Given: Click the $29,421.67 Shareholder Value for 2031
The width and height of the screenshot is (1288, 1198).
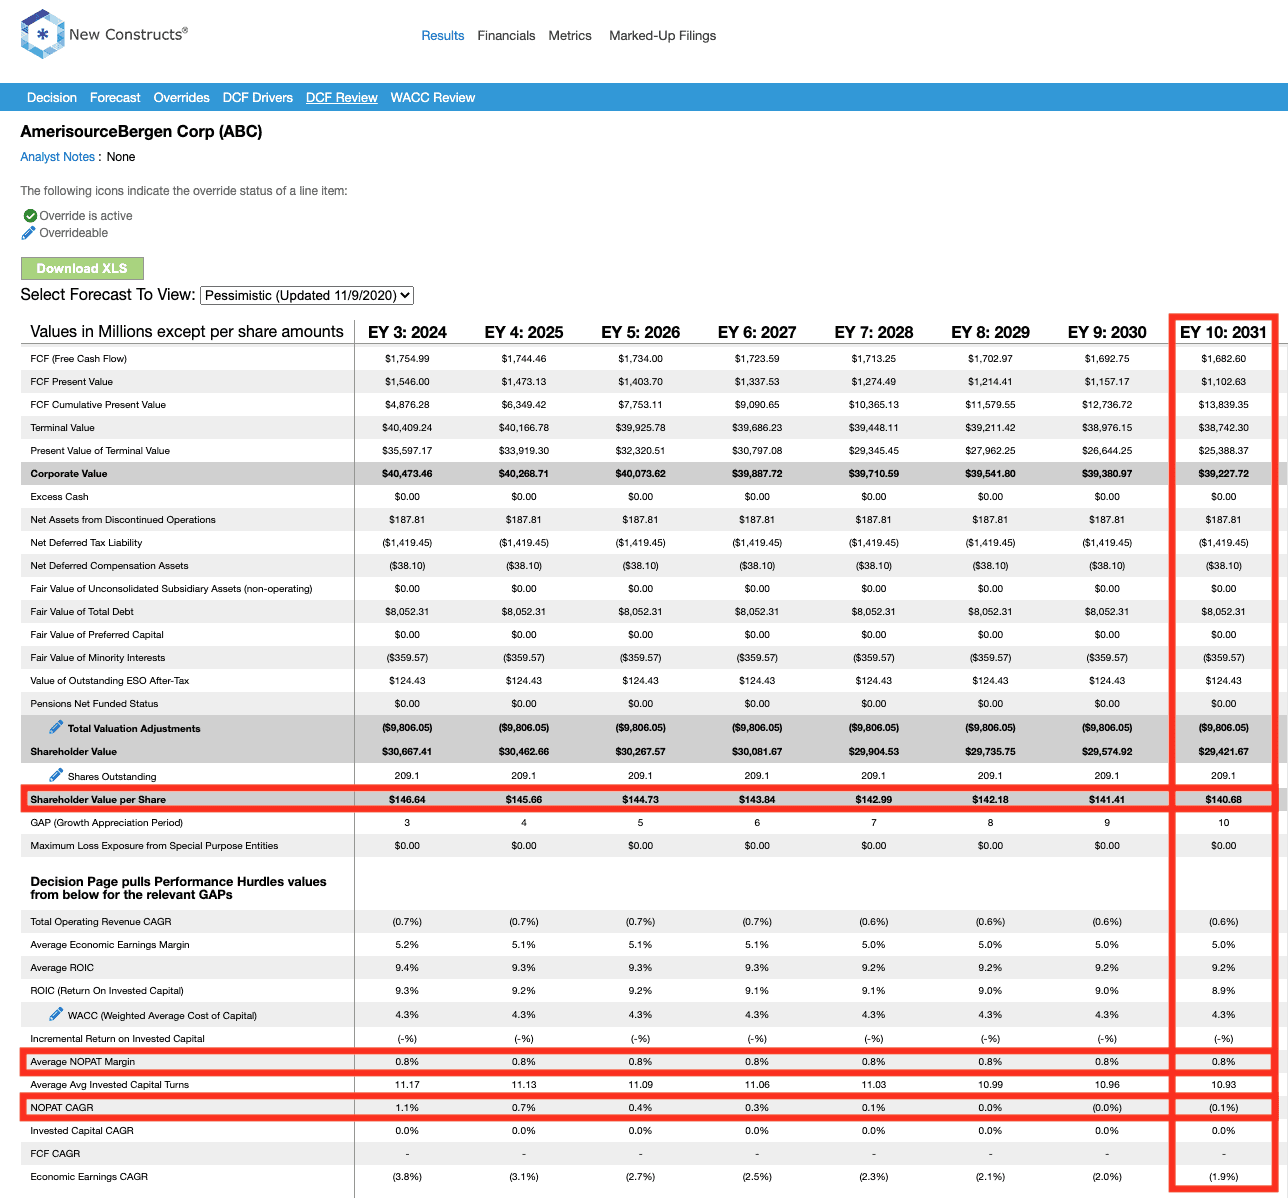Looking at the screenshot, I should click(1223, 751).
